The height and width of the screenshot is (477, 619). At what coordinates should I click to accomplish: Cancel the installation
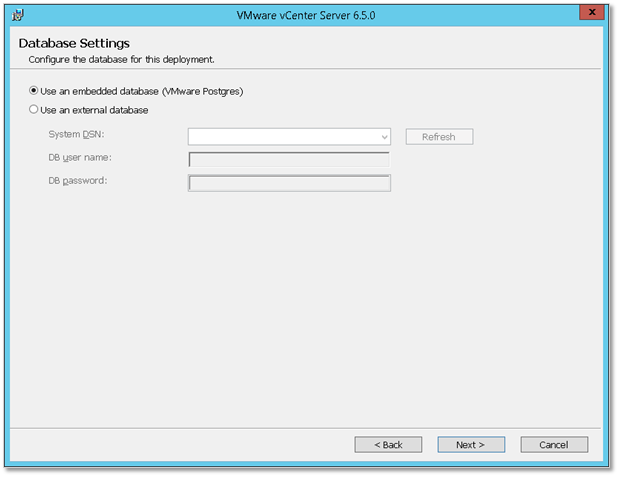click(x=554, y=445)
